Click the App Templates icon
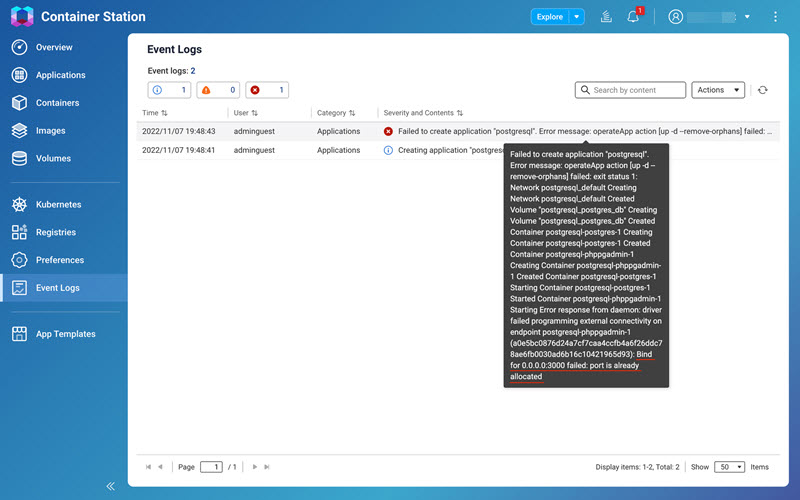The width and height of the screenshot is (800, 500). [x=19, y=334]
